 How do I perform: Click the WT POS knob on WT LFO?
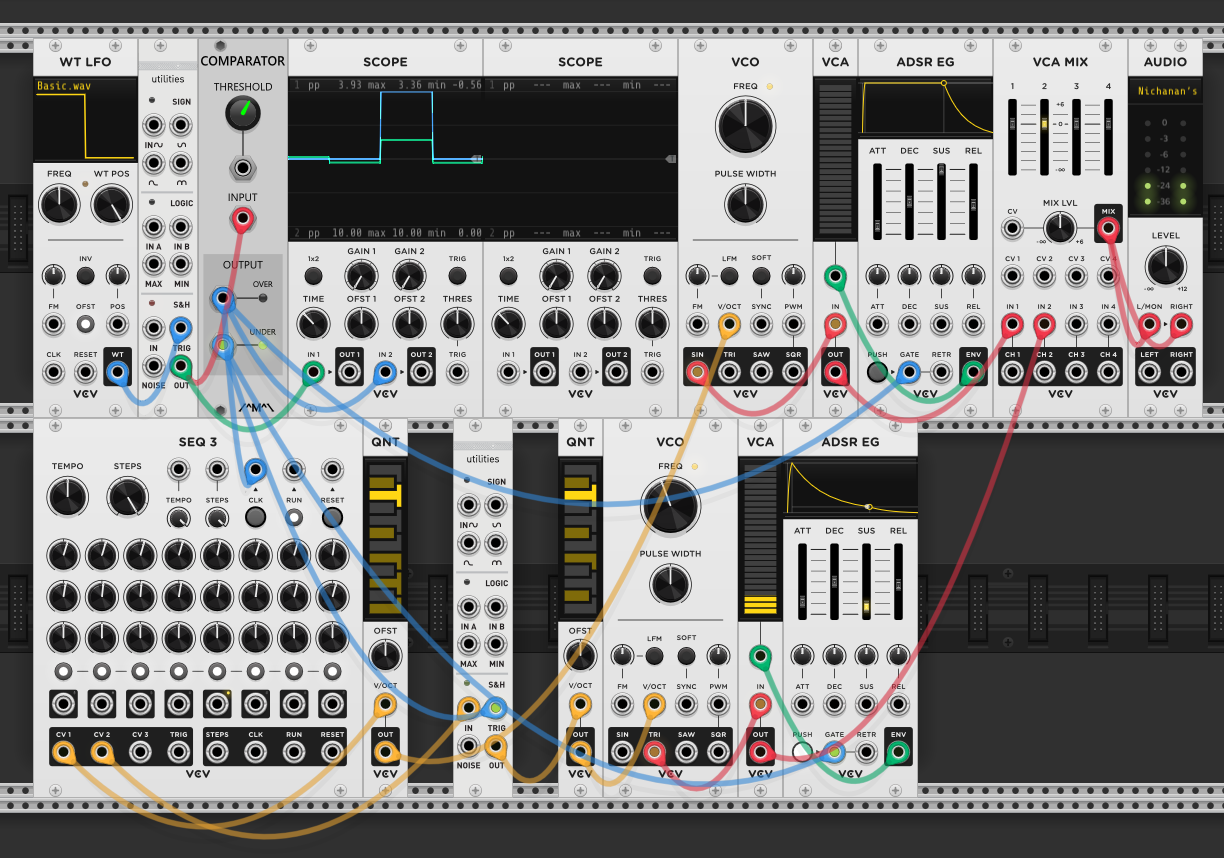coord(111,205)
